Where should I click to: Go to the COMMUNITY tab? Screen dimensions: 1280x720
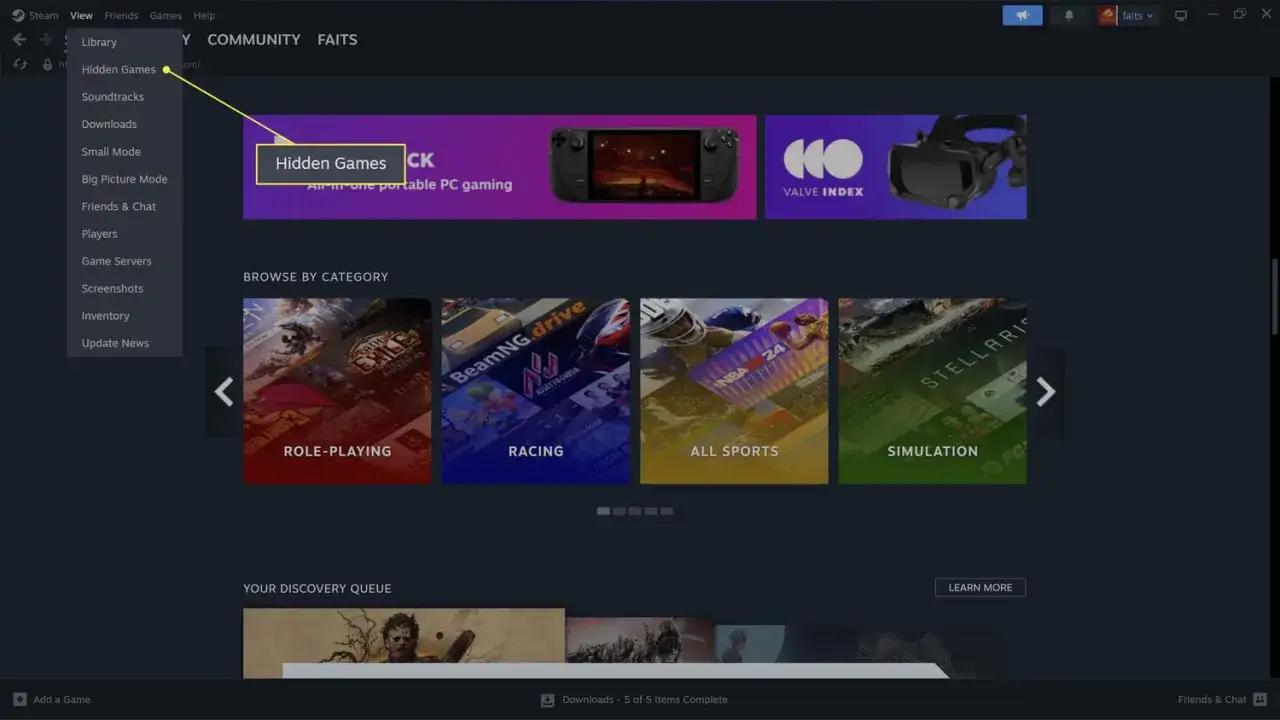tap(254, 40)
